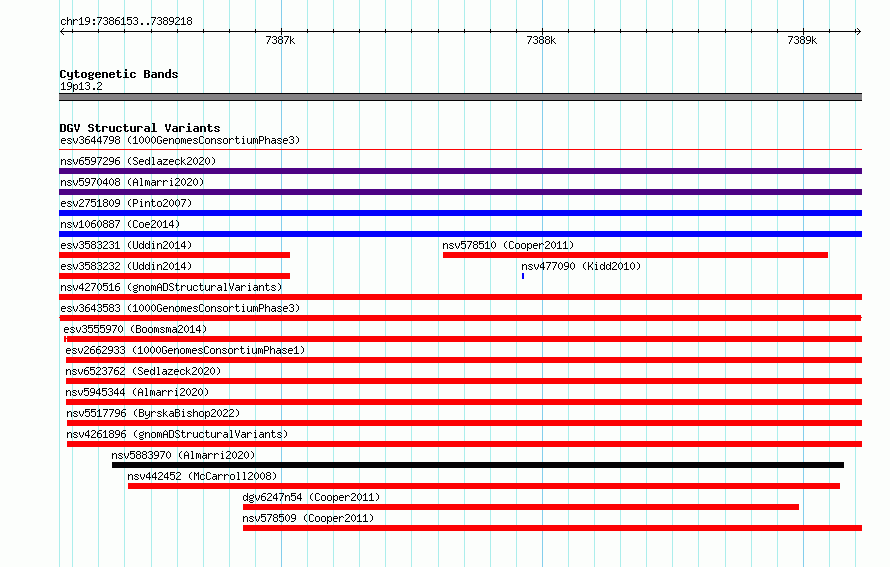Open nsv5945344 (Almarri2020) label
This screenshot has width=890, height=567.
(x=137, y=392)
